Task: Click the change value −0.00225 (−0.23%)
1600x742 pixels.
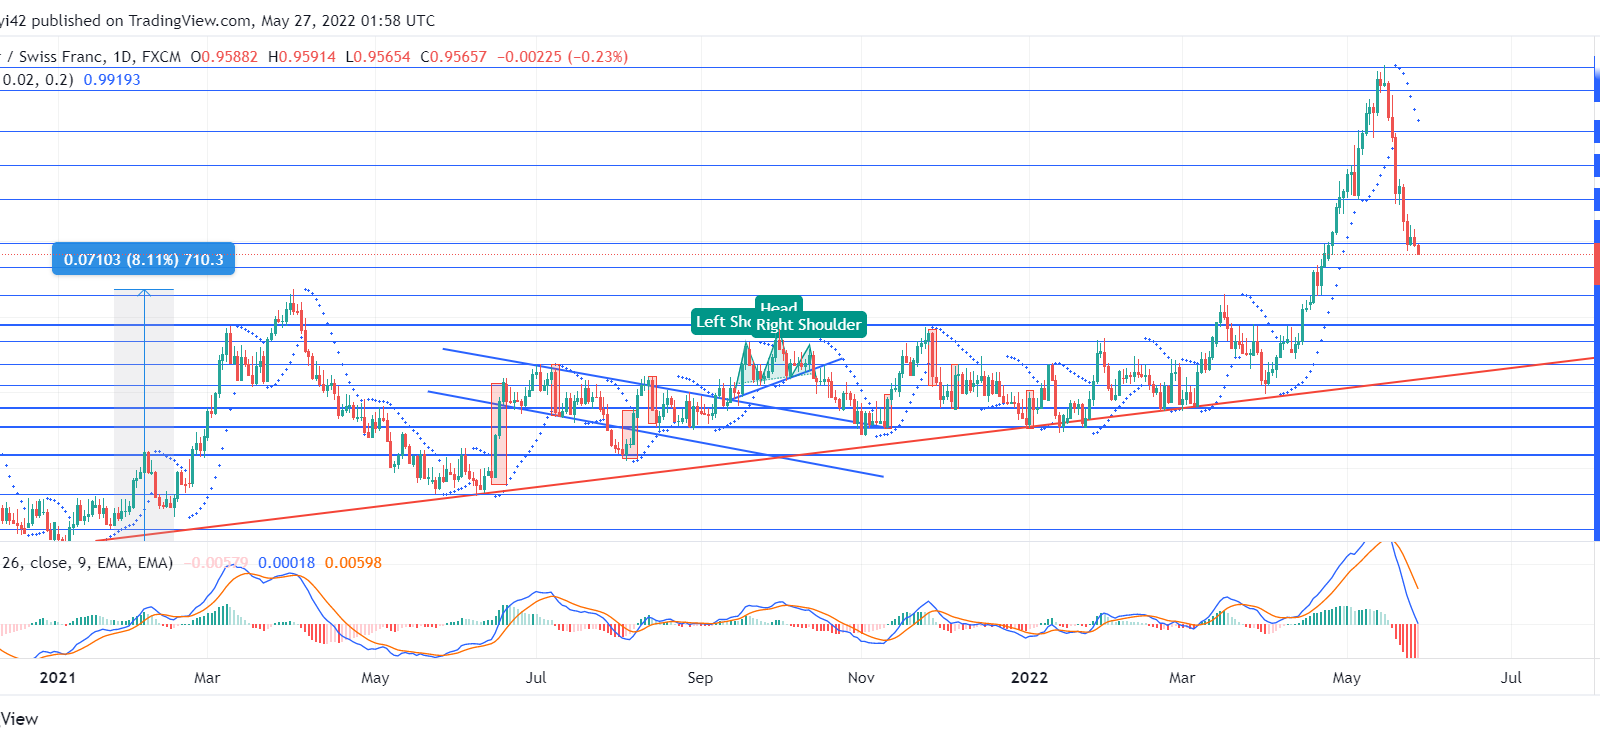Action: pyautogui.click(x=563, y=57)
